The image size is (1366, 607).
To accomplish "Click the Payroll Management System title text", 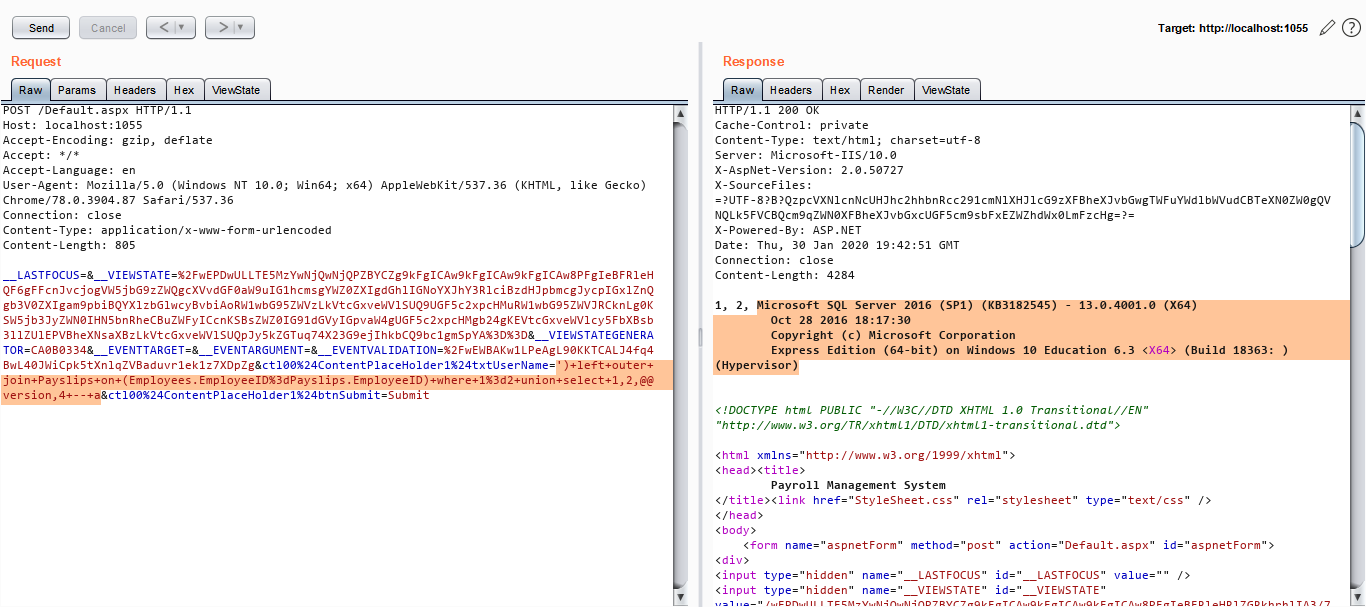I will [858, 485].
